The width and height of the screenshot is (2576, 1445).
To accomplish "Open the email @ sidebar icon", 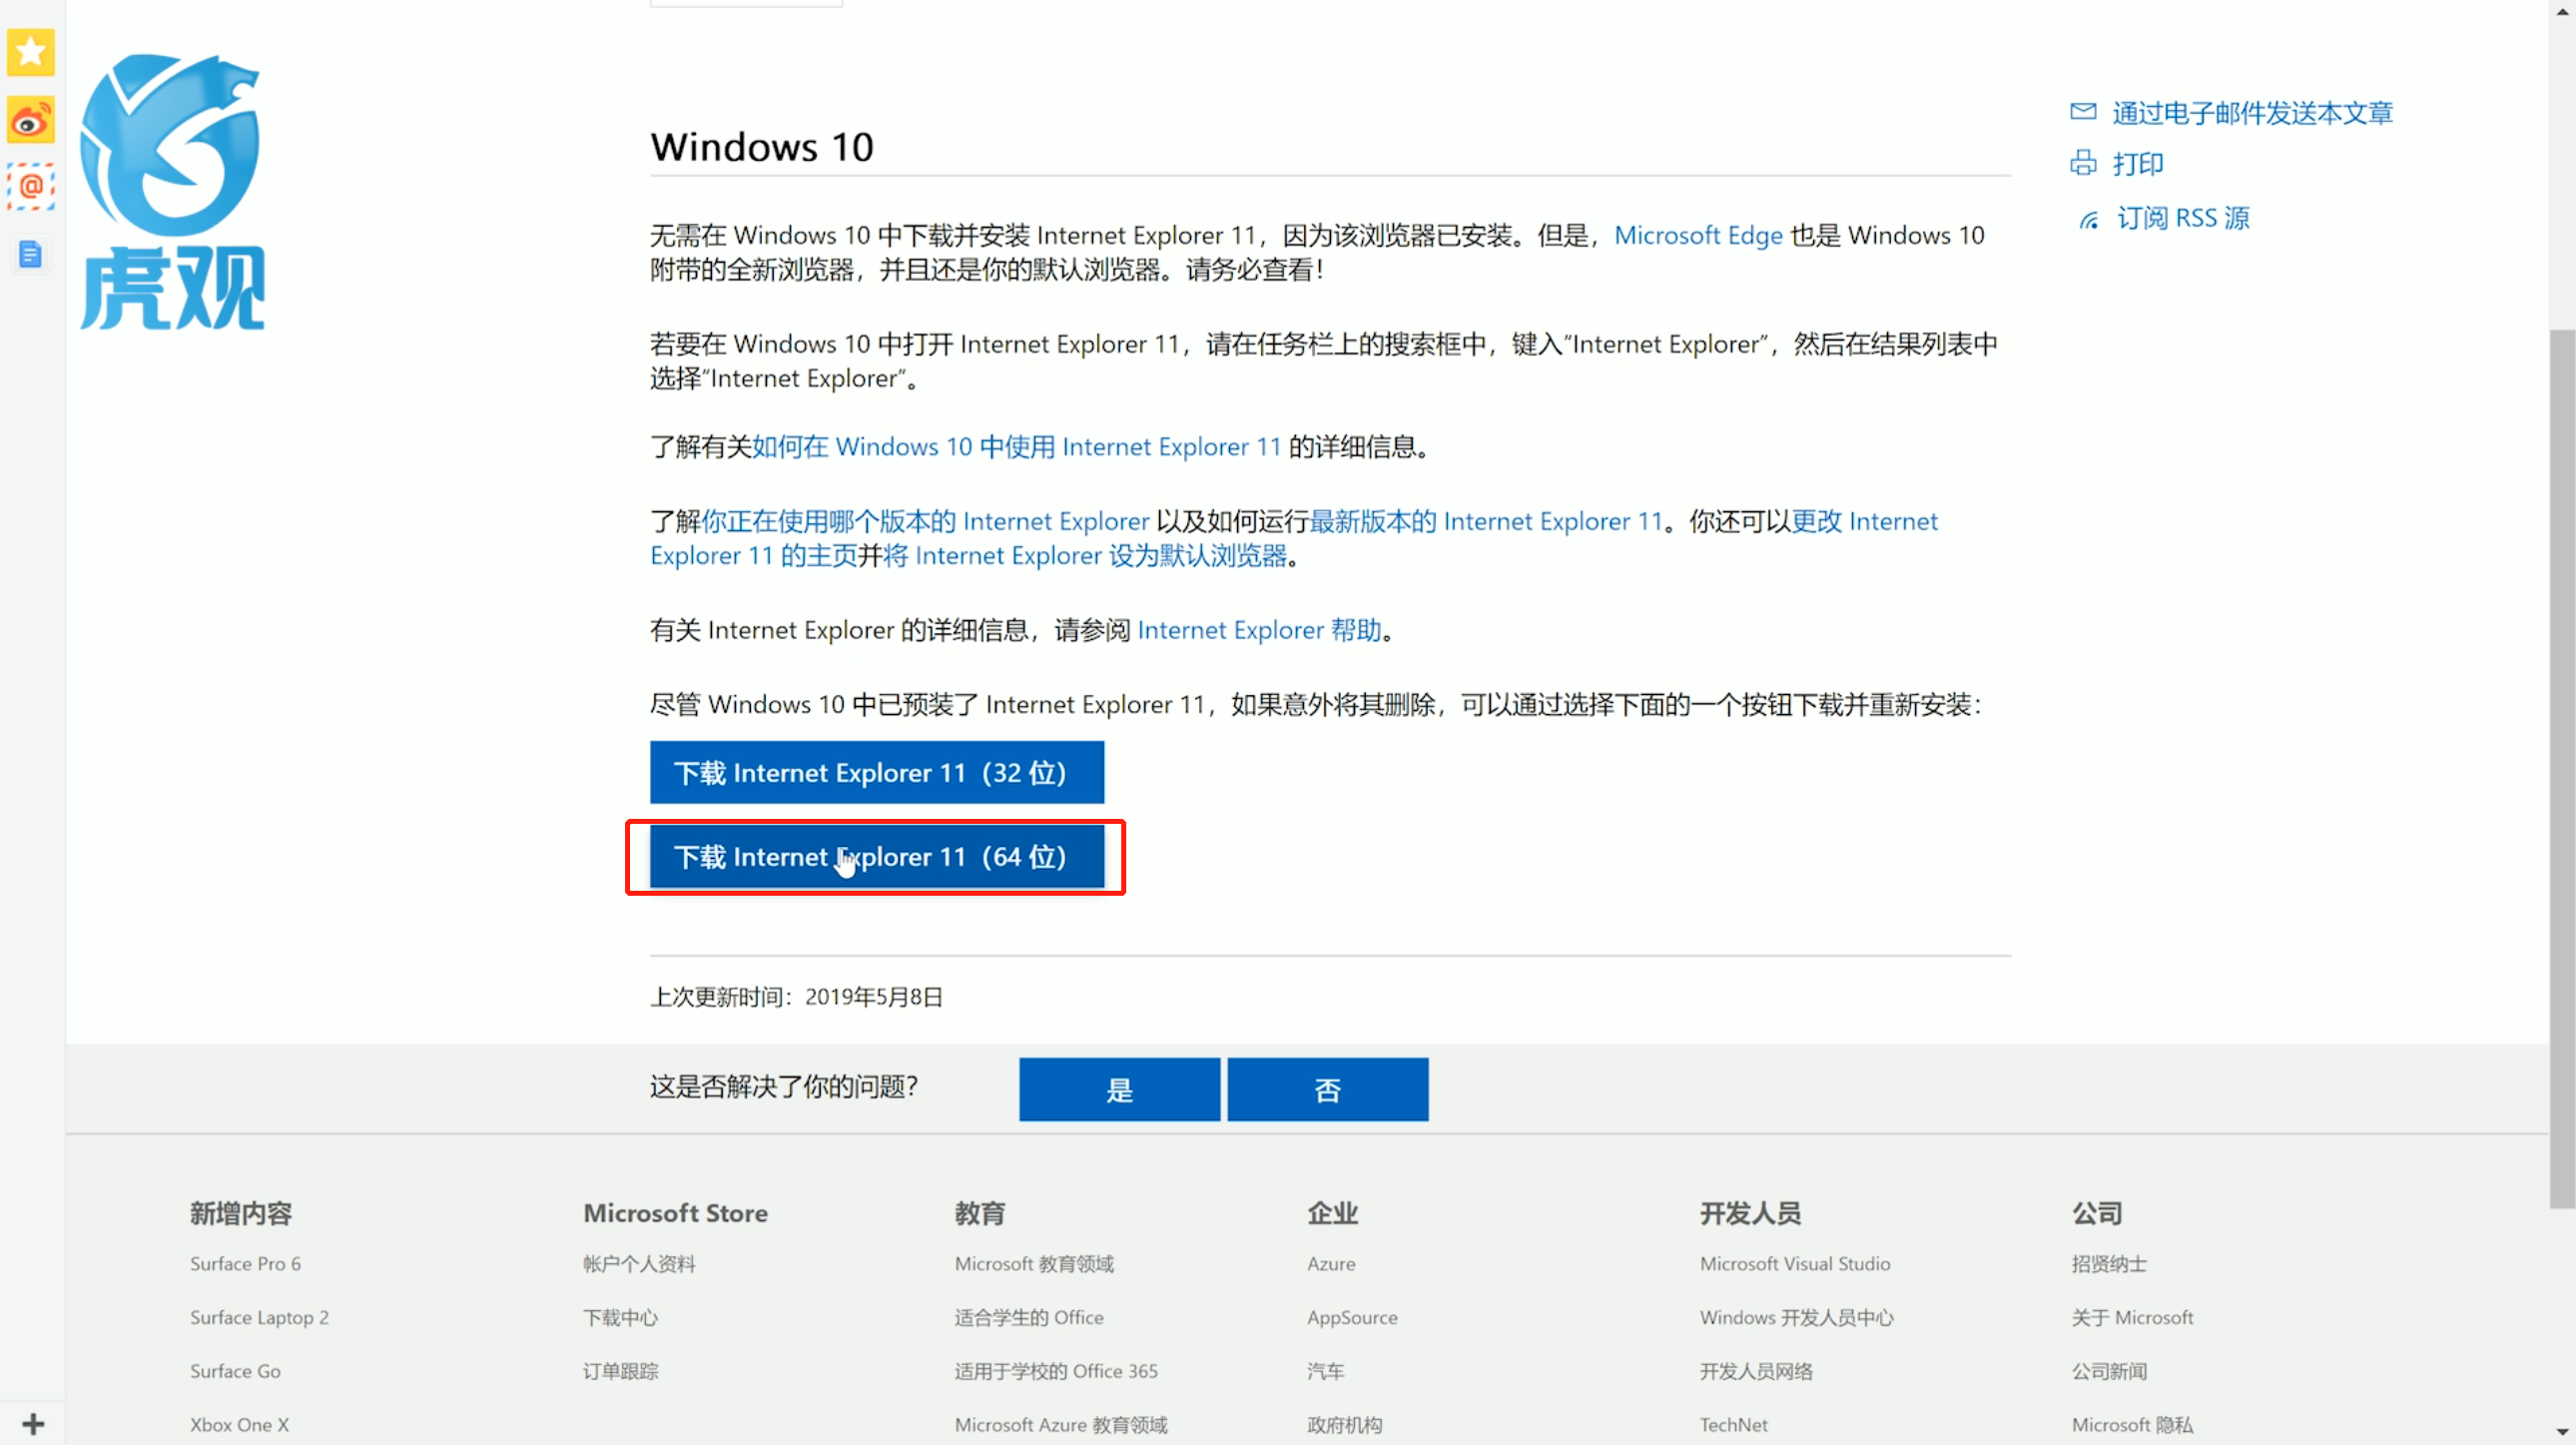I will 31,187.
